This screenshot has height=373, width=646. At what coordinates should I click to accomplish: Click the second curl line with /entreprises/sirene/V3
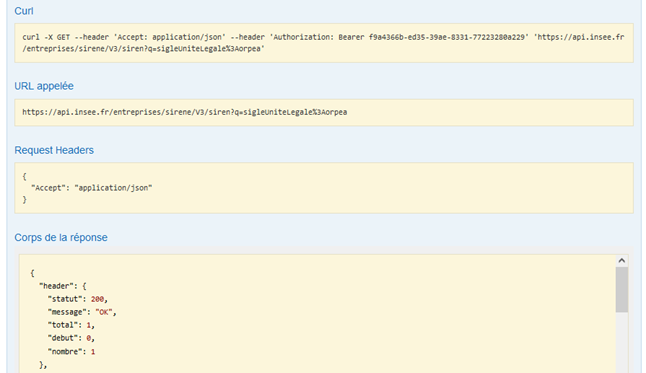point(143,49)
